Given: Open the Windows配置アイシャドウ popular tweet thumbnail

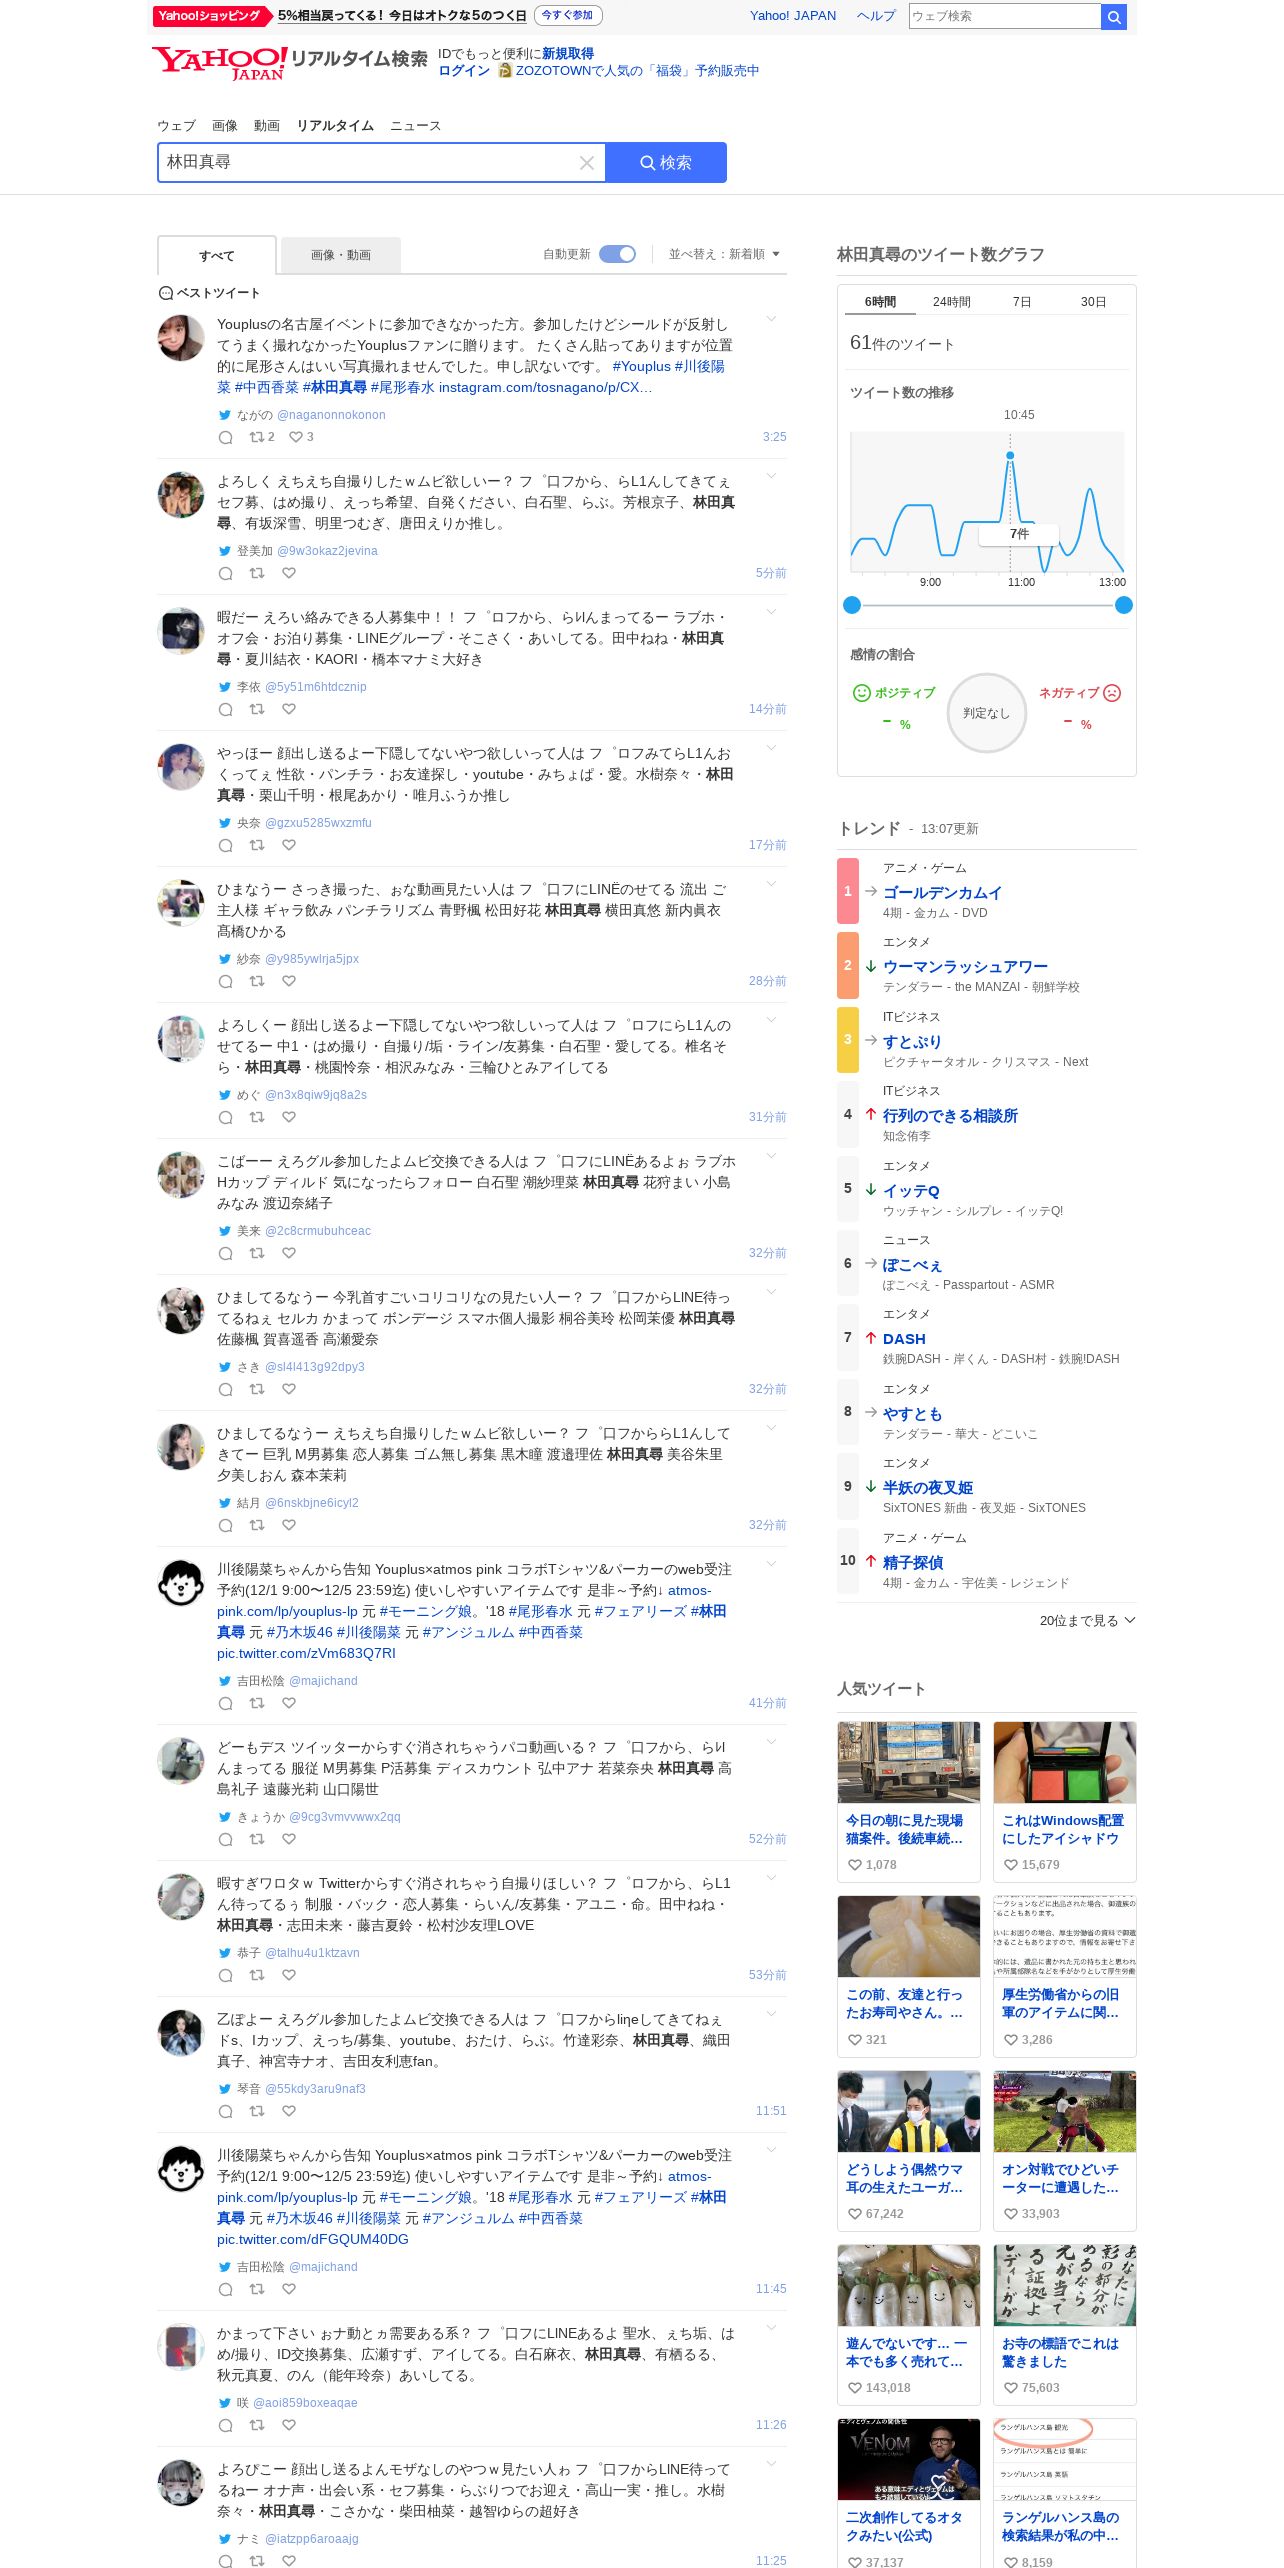Looking at the screenshot, I should pos(1065,1762).
